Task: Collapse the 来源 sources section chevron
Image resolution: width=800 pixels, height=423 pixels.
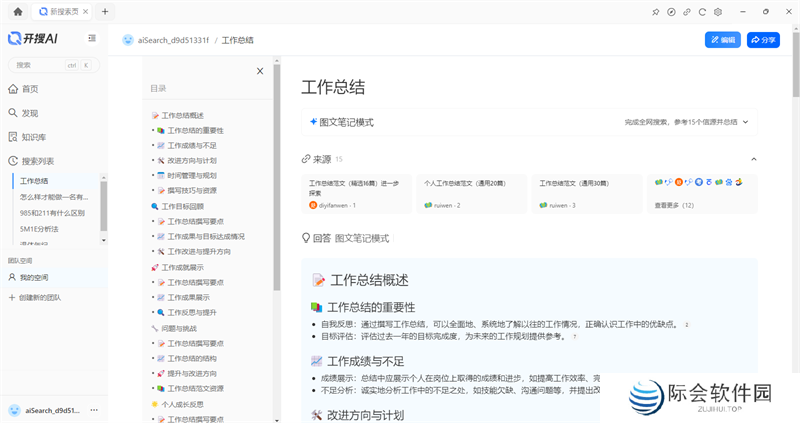Action: click(753, 159)
